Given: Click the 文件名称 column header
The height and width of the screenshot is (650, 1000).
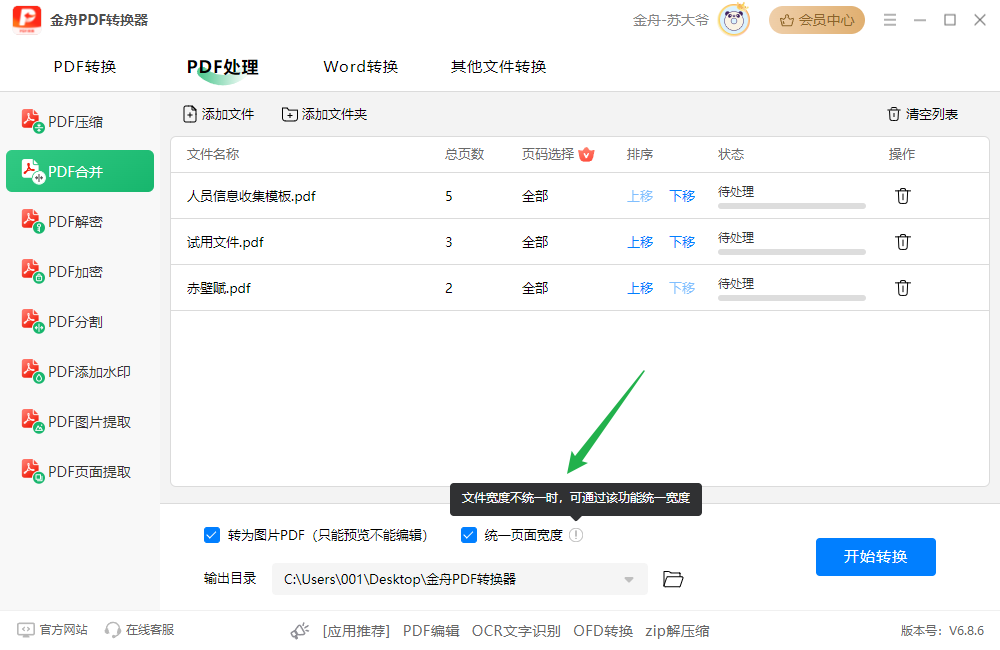Looking at the screenshot, I should tap(213, 154).
